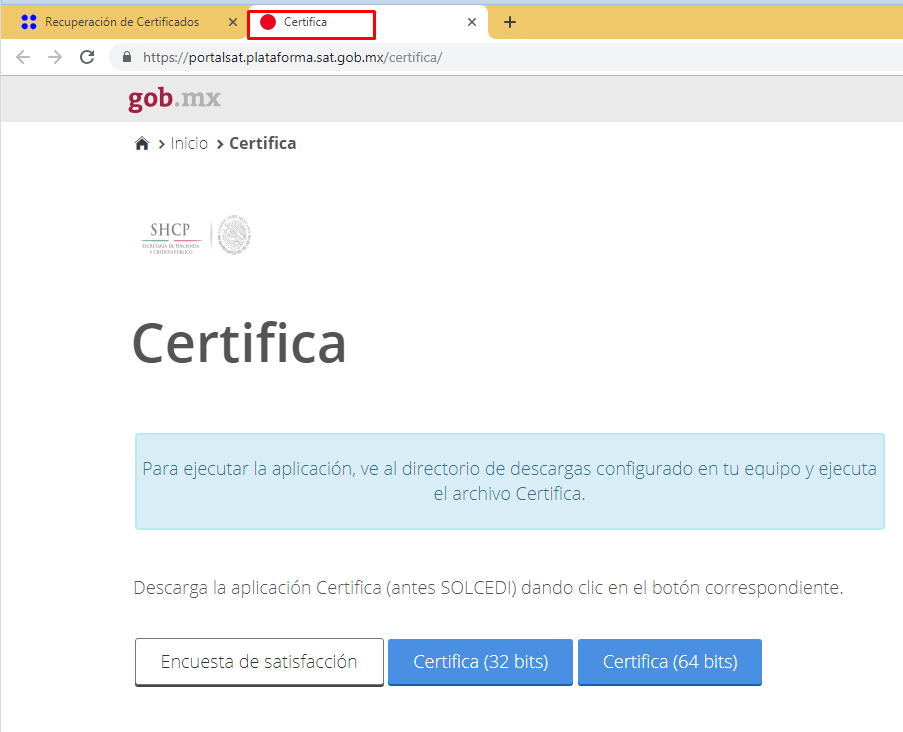Open a new browser tab
The width and height of the screenshot is (903, 732).
[x=510, y=22]
